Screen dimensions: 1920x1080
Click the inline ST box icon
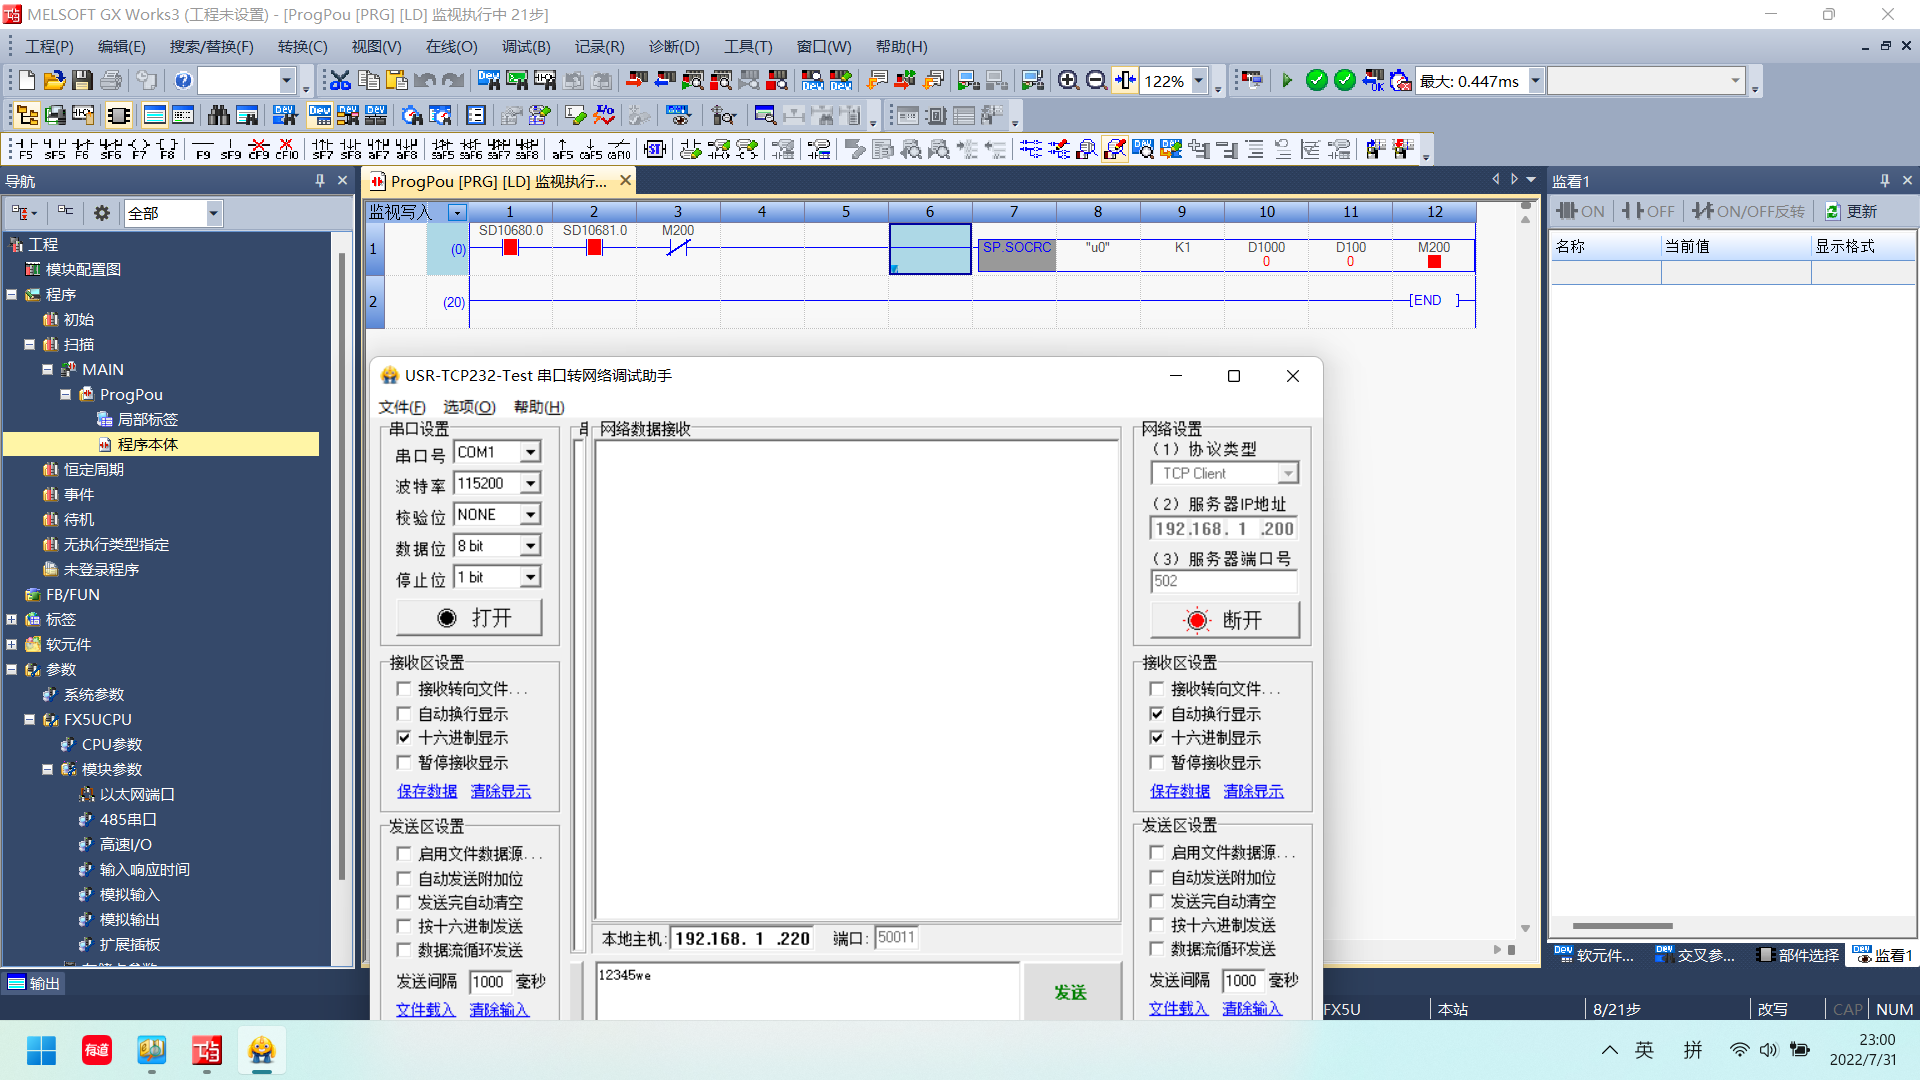click(x=655, y=149)
